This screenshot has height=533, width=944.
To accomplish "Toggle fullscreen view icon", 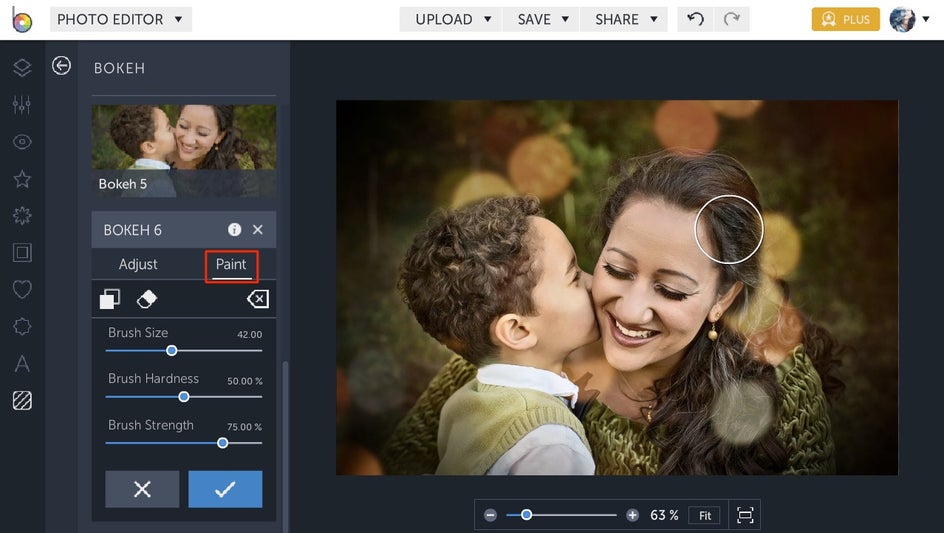I will click(x=745, y=515).
